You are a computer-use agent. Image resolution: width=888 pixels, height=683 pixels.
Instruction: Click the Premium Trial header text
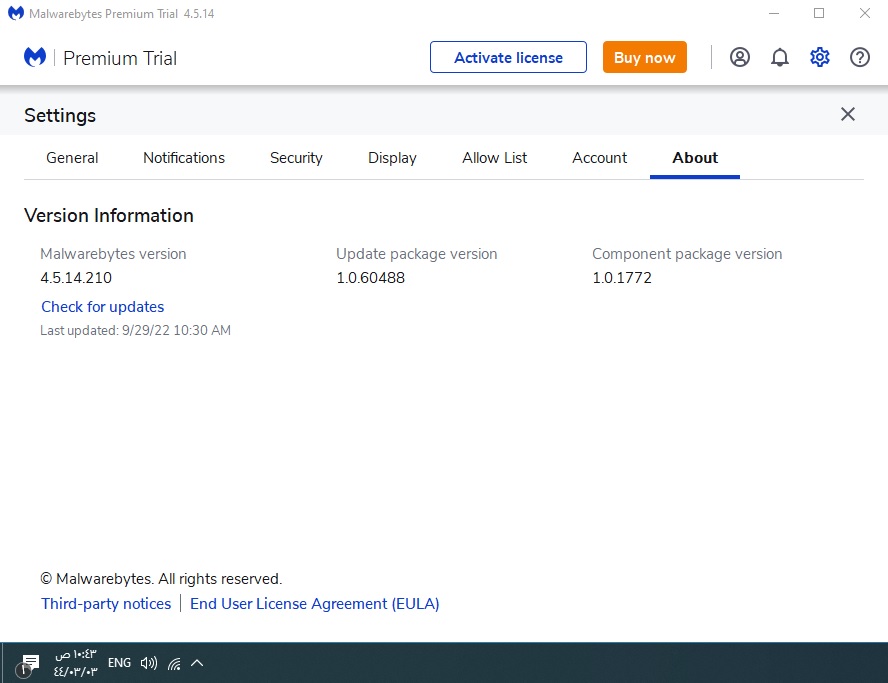point(120,58)
